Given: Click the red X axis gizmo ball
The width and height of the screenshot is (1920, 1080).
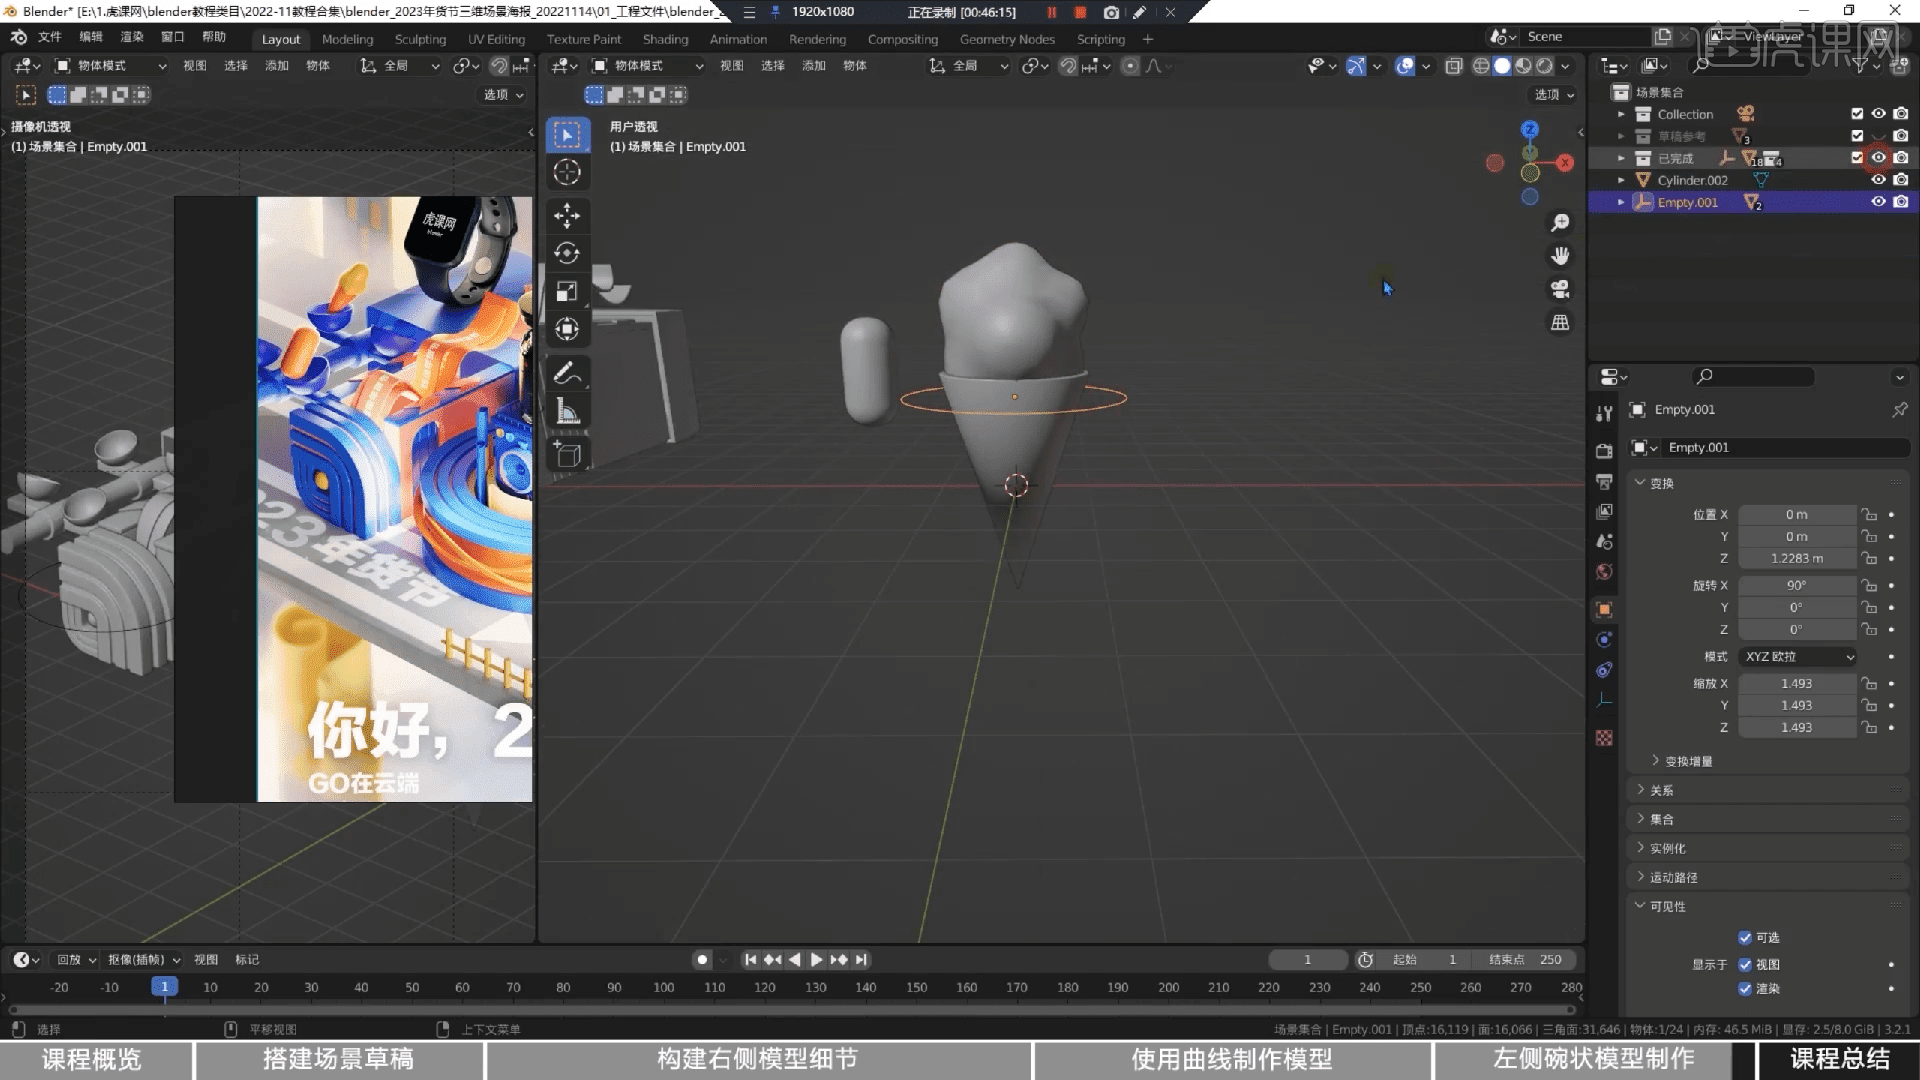Looking at the screenshot, I should pos(1565,163).
